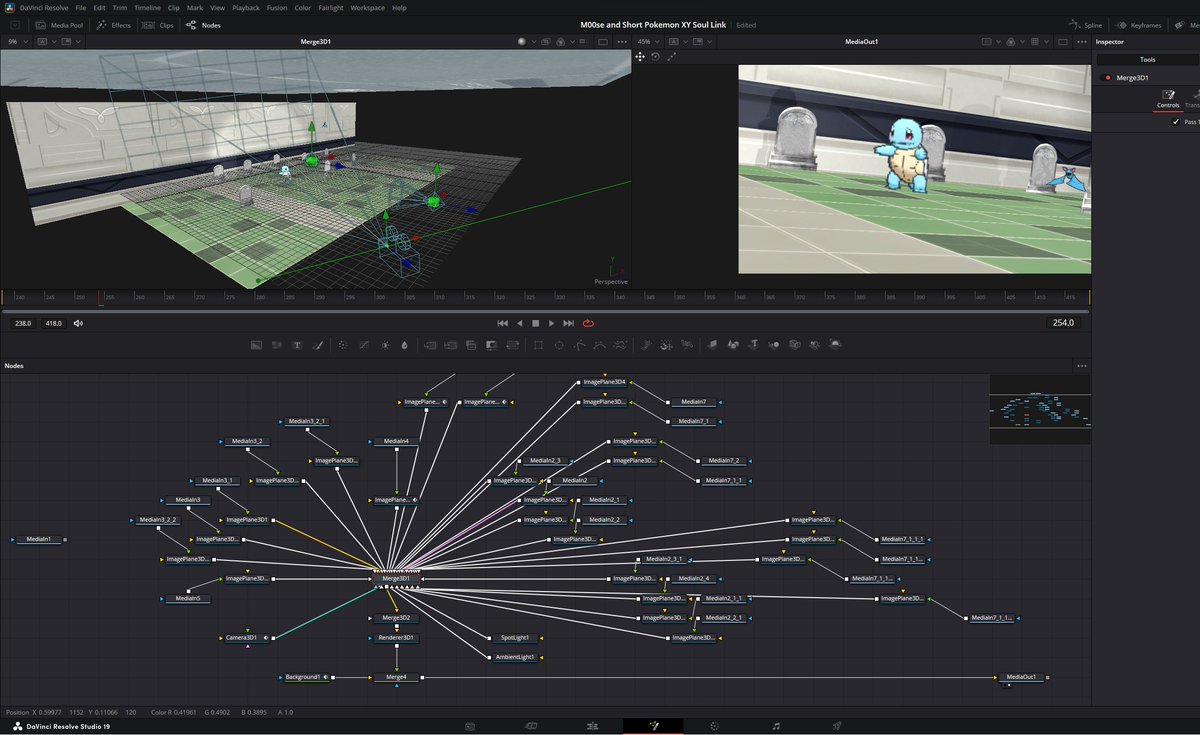Select the MediaOut1 node in the graph
This screenshot has width=1200, height=735.
click(x=1021, y=677)
